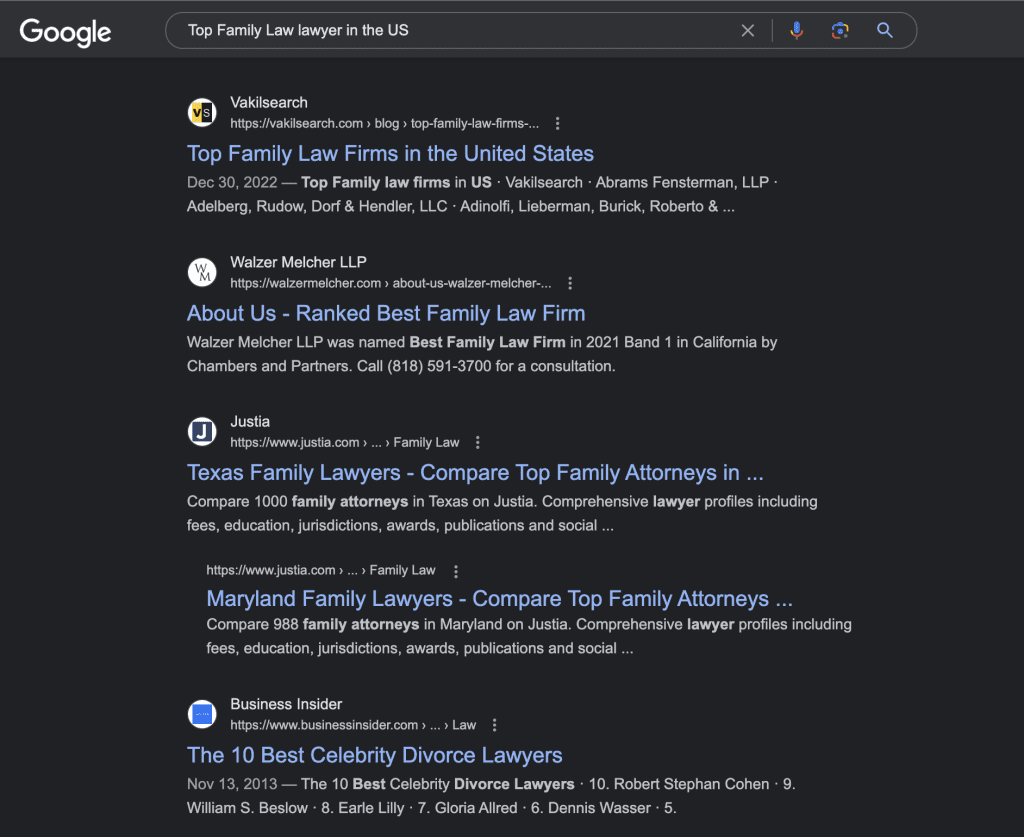Screen dimensions: 1024x837
Task: Open Texas Family Lawyers result link
Action: pos(475,473)
